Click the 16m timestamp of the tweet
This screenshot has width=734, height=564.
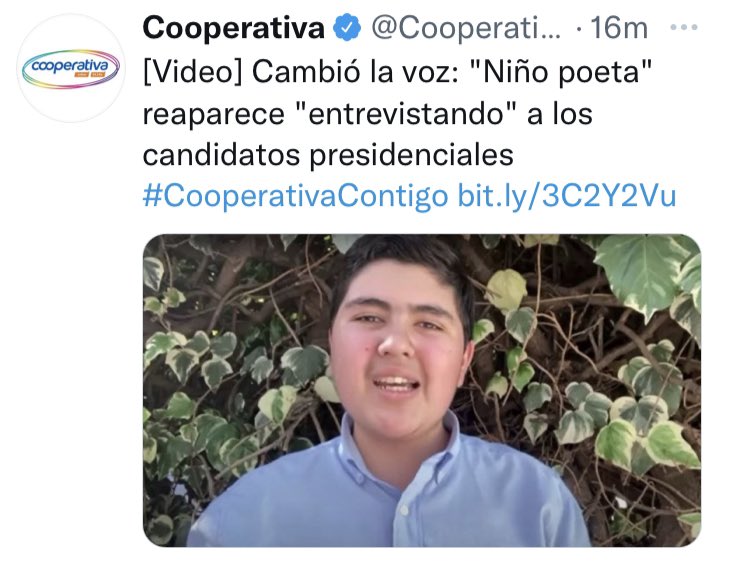(x=619, y=28)
